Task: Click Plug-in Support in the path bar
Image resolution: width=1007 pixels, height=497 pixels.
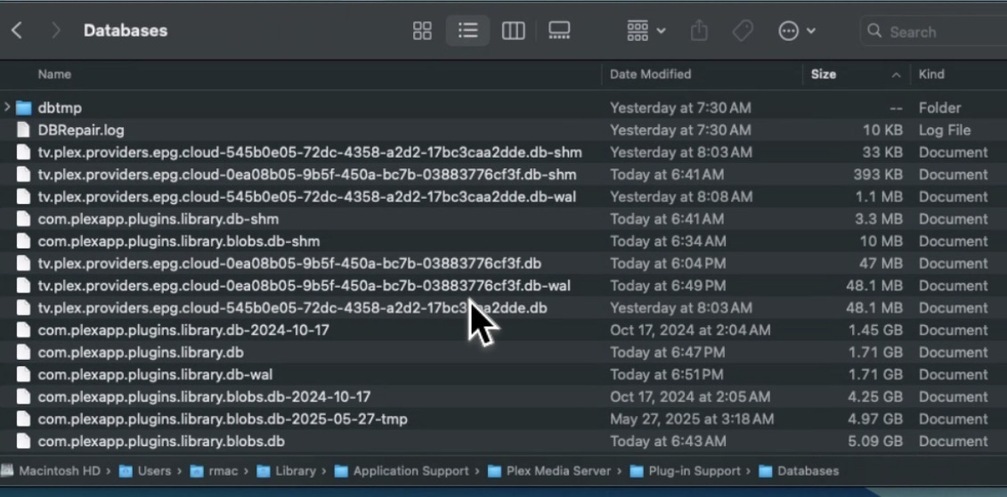Action: pos(685,471)
